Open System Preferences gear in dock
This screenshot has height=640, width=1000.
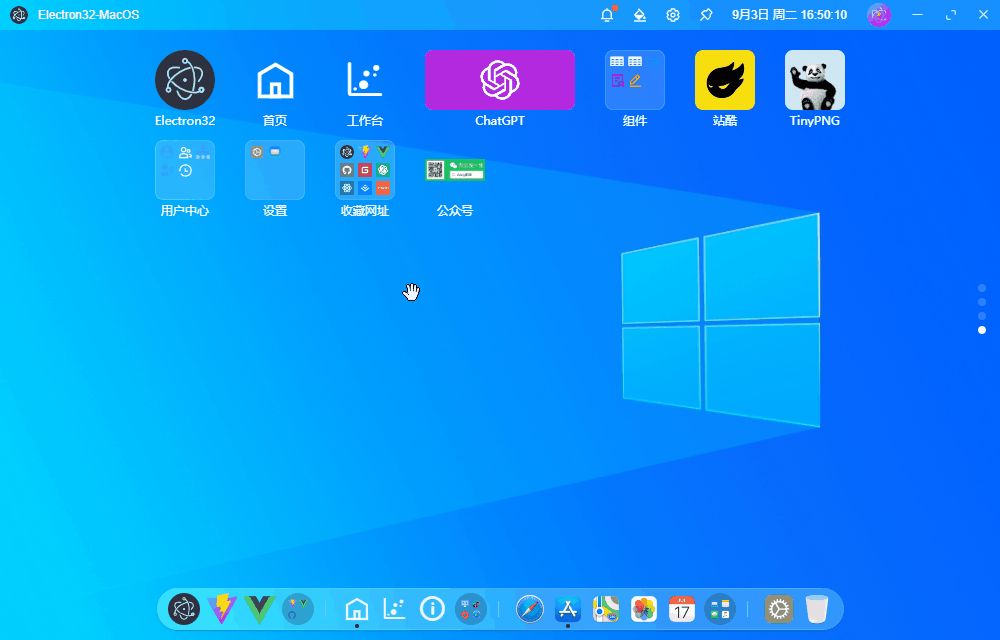pos(779,609)
